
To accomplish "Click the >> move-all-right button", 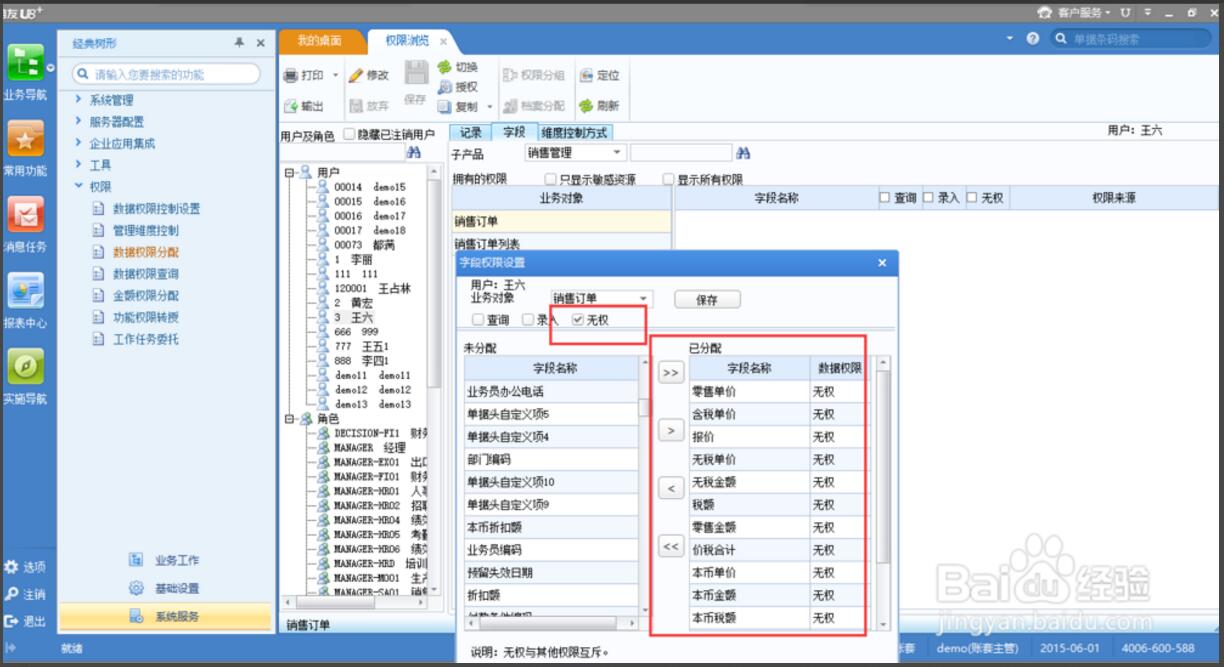I will [x=670, y=373].
